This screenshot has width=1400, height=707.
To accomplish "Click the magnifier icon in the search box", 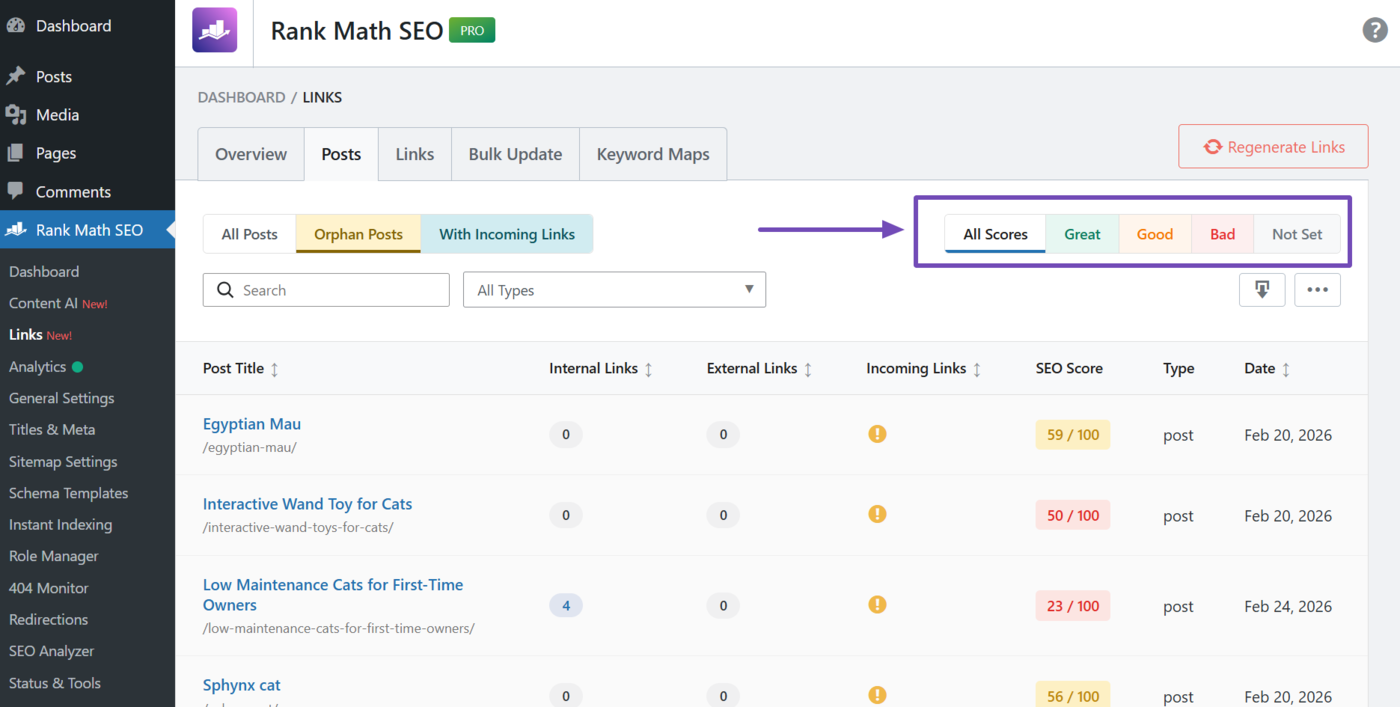I will click(225, 289).
